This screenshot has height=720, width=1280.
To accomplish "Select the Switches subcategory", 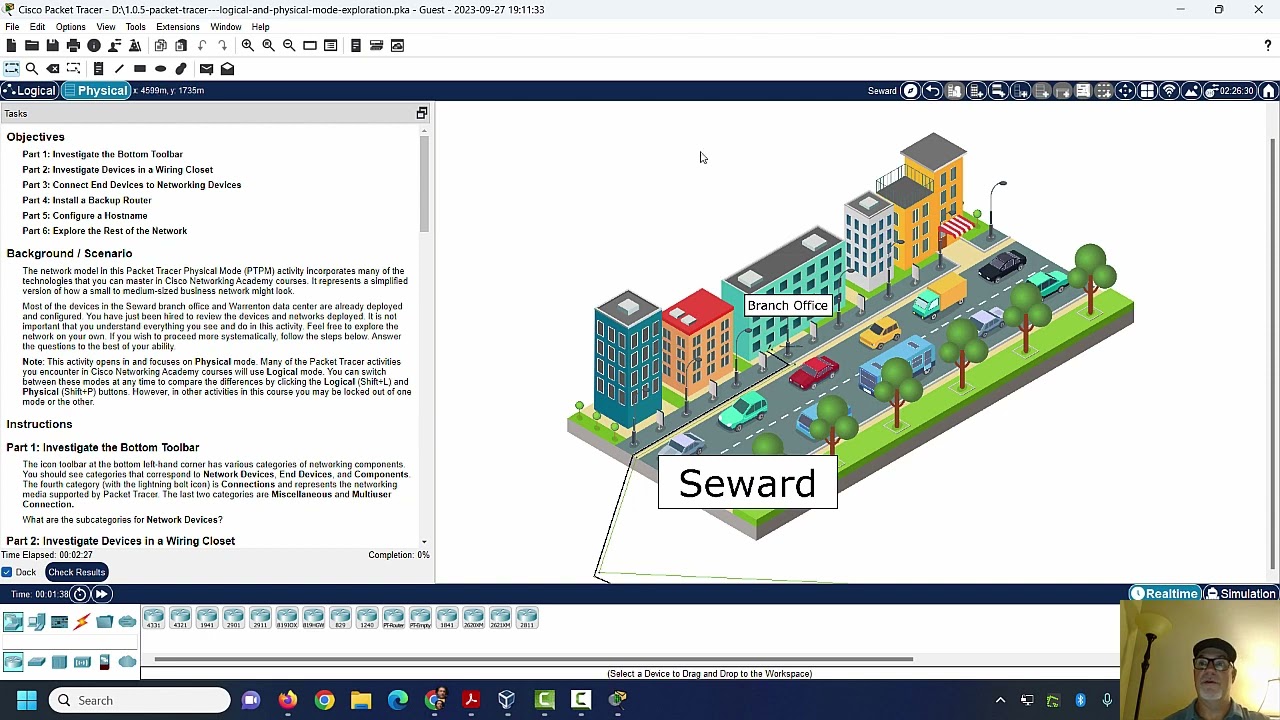I will click(36, 662).
